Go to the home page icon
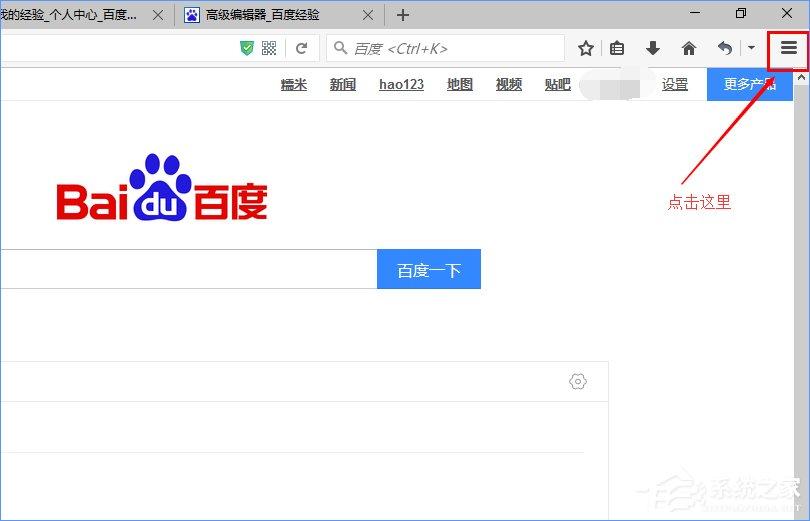This screenshot has width=810, height=521. pos(689,49)
